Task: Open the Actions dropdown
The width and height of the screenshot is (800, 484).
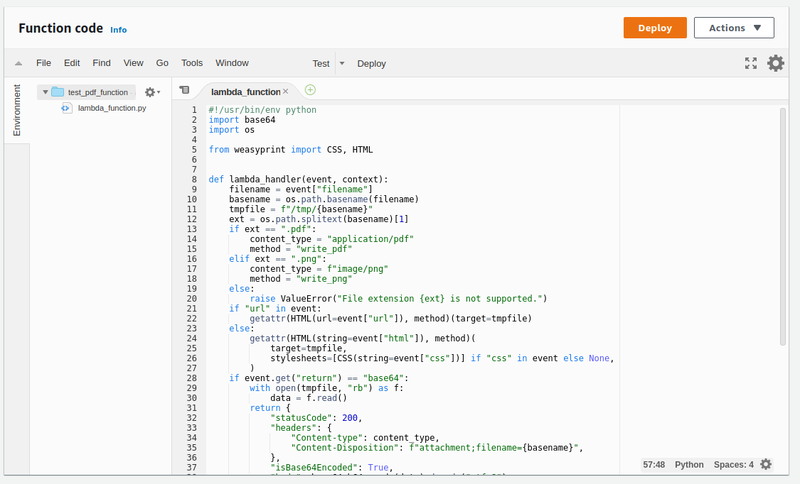Action: (733, 28)
